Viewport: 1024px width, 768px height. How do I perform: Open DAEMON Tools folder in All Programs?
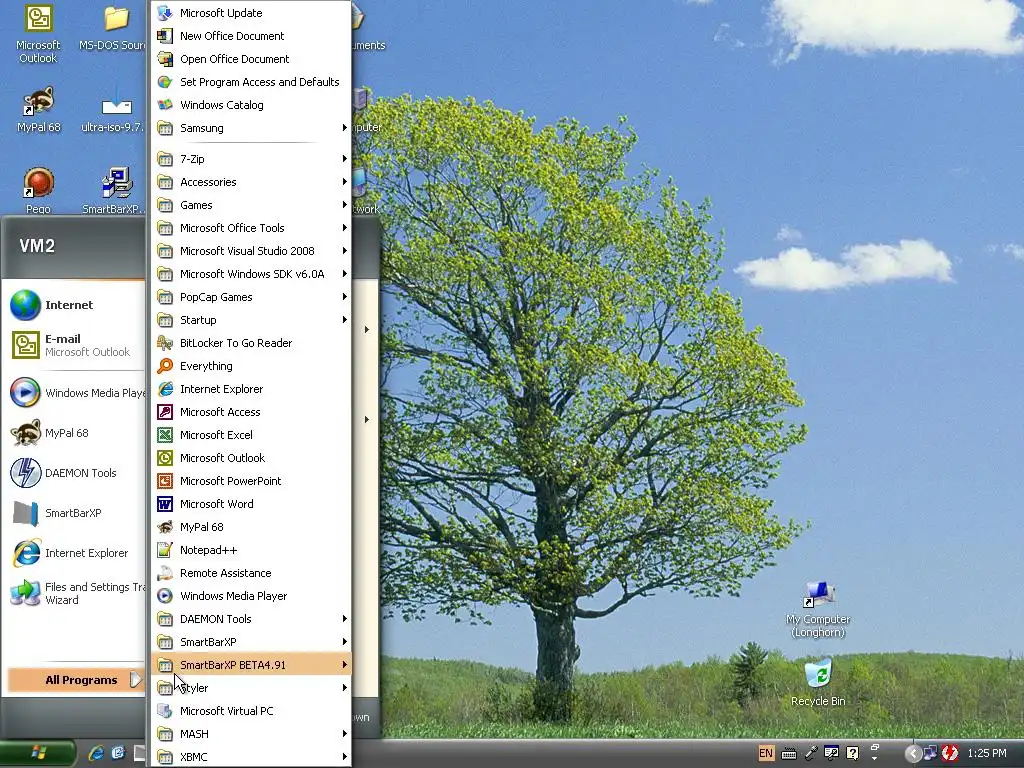pyautogui.click(x=251, y=619)
